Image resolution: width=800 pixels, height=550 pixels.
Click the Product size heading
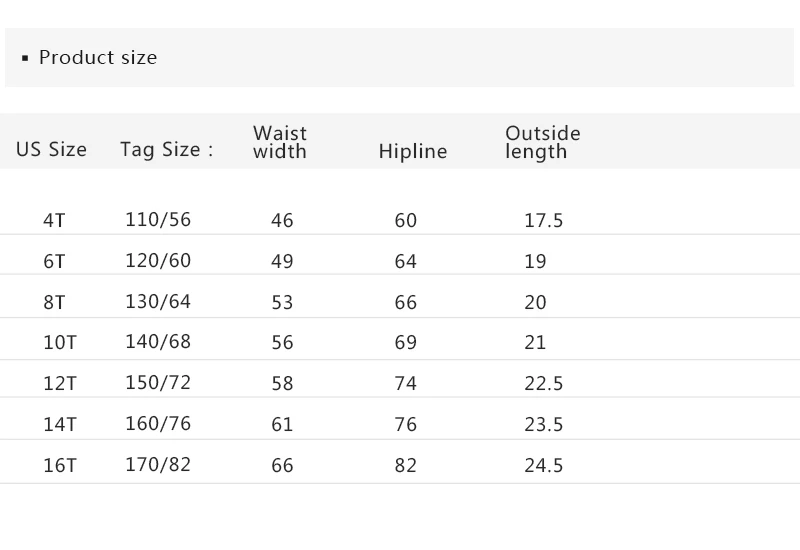[x=97, y=58]
